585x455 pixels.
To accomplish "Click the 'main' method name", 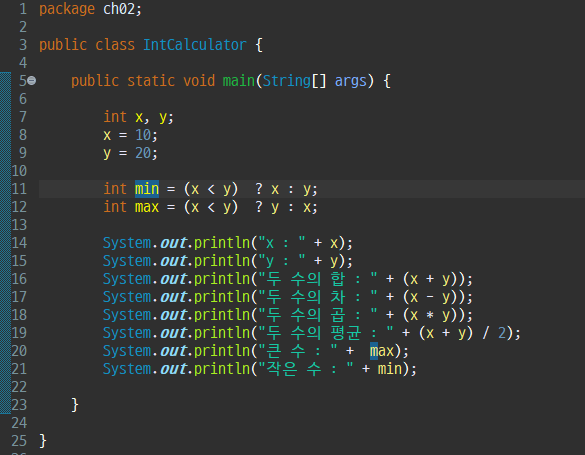I will click(x=239, y=81).
